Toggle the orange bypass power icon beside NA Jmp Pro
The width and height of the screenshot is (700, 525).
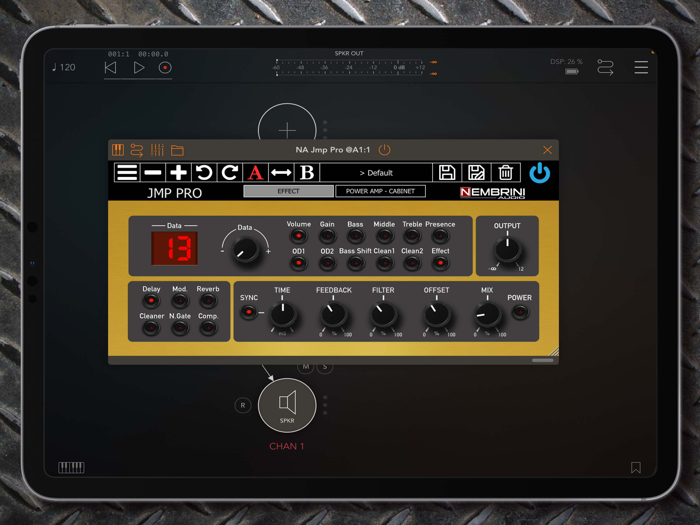tap(384, 150)
